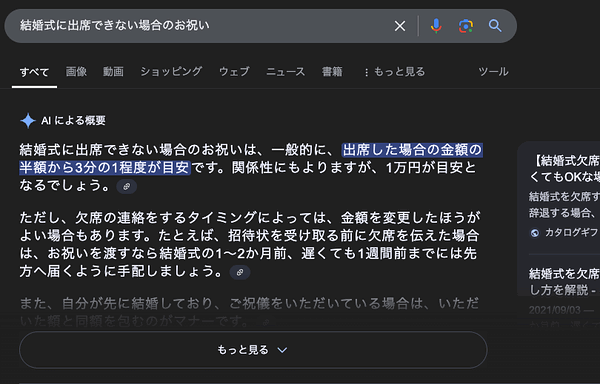The height and width of the screenshot is (384, 600).
Task: Open the ウェブ tab
Action: click(234, 72)
